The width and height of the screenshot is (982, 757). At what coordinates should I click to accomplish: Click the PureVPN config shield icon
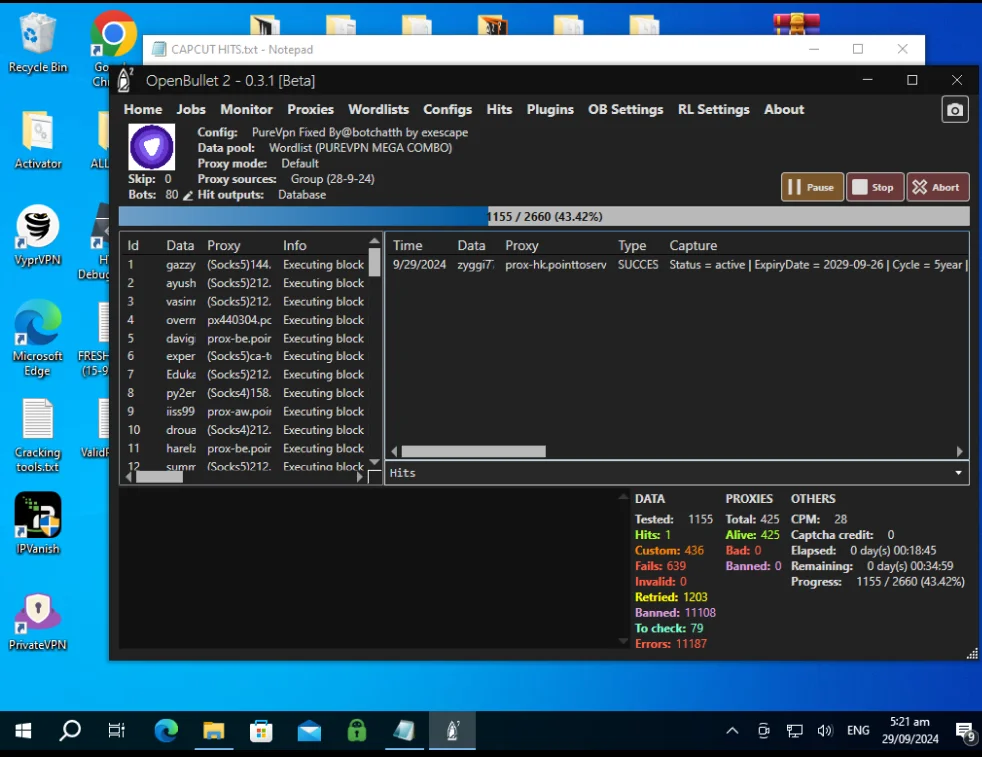152,147
